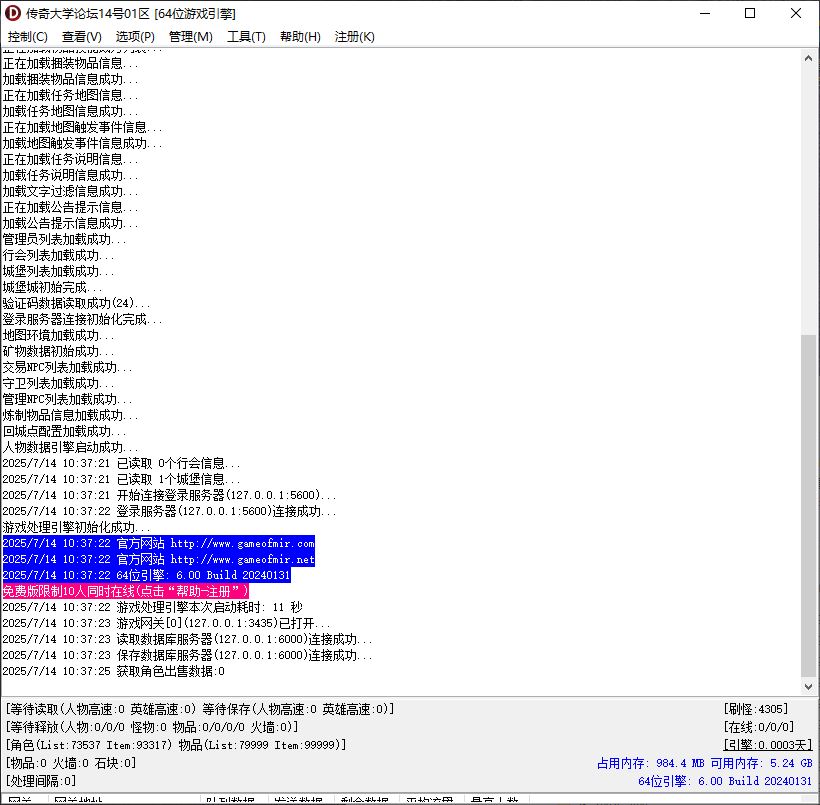Open the 工具(T) menu
Image resolution: width=820 pixels, height=805 pixels.
[246, 37]
